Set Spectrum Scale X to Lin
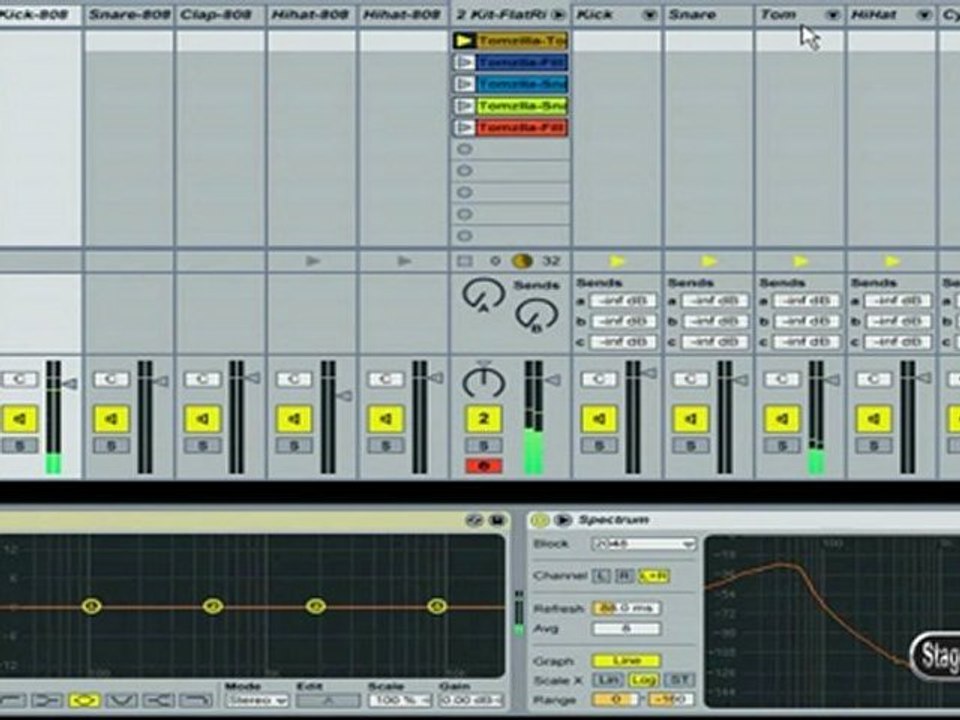 pyautogui.click(x=607, y=680)
